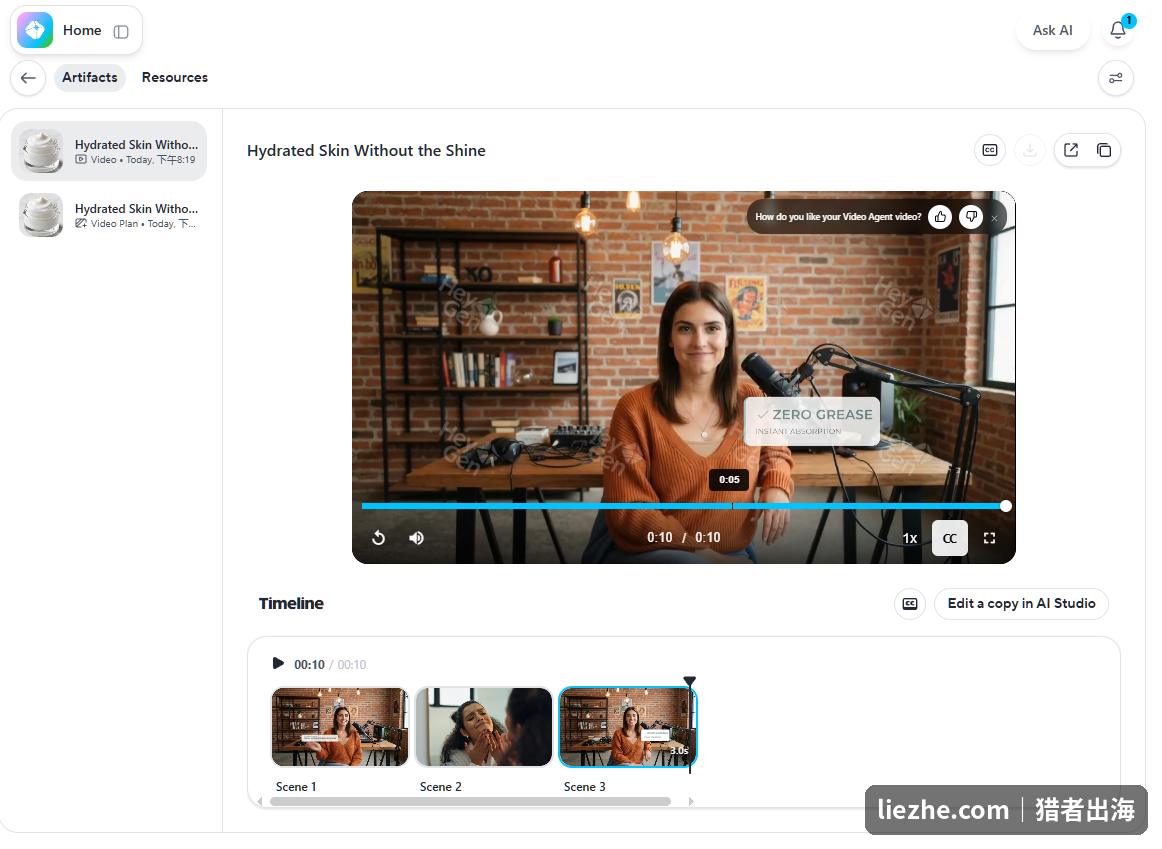The height and width of the screenshot is (849, 1162).
Task: Click the Scene 3 label text
Action: [x=584, y=787]
